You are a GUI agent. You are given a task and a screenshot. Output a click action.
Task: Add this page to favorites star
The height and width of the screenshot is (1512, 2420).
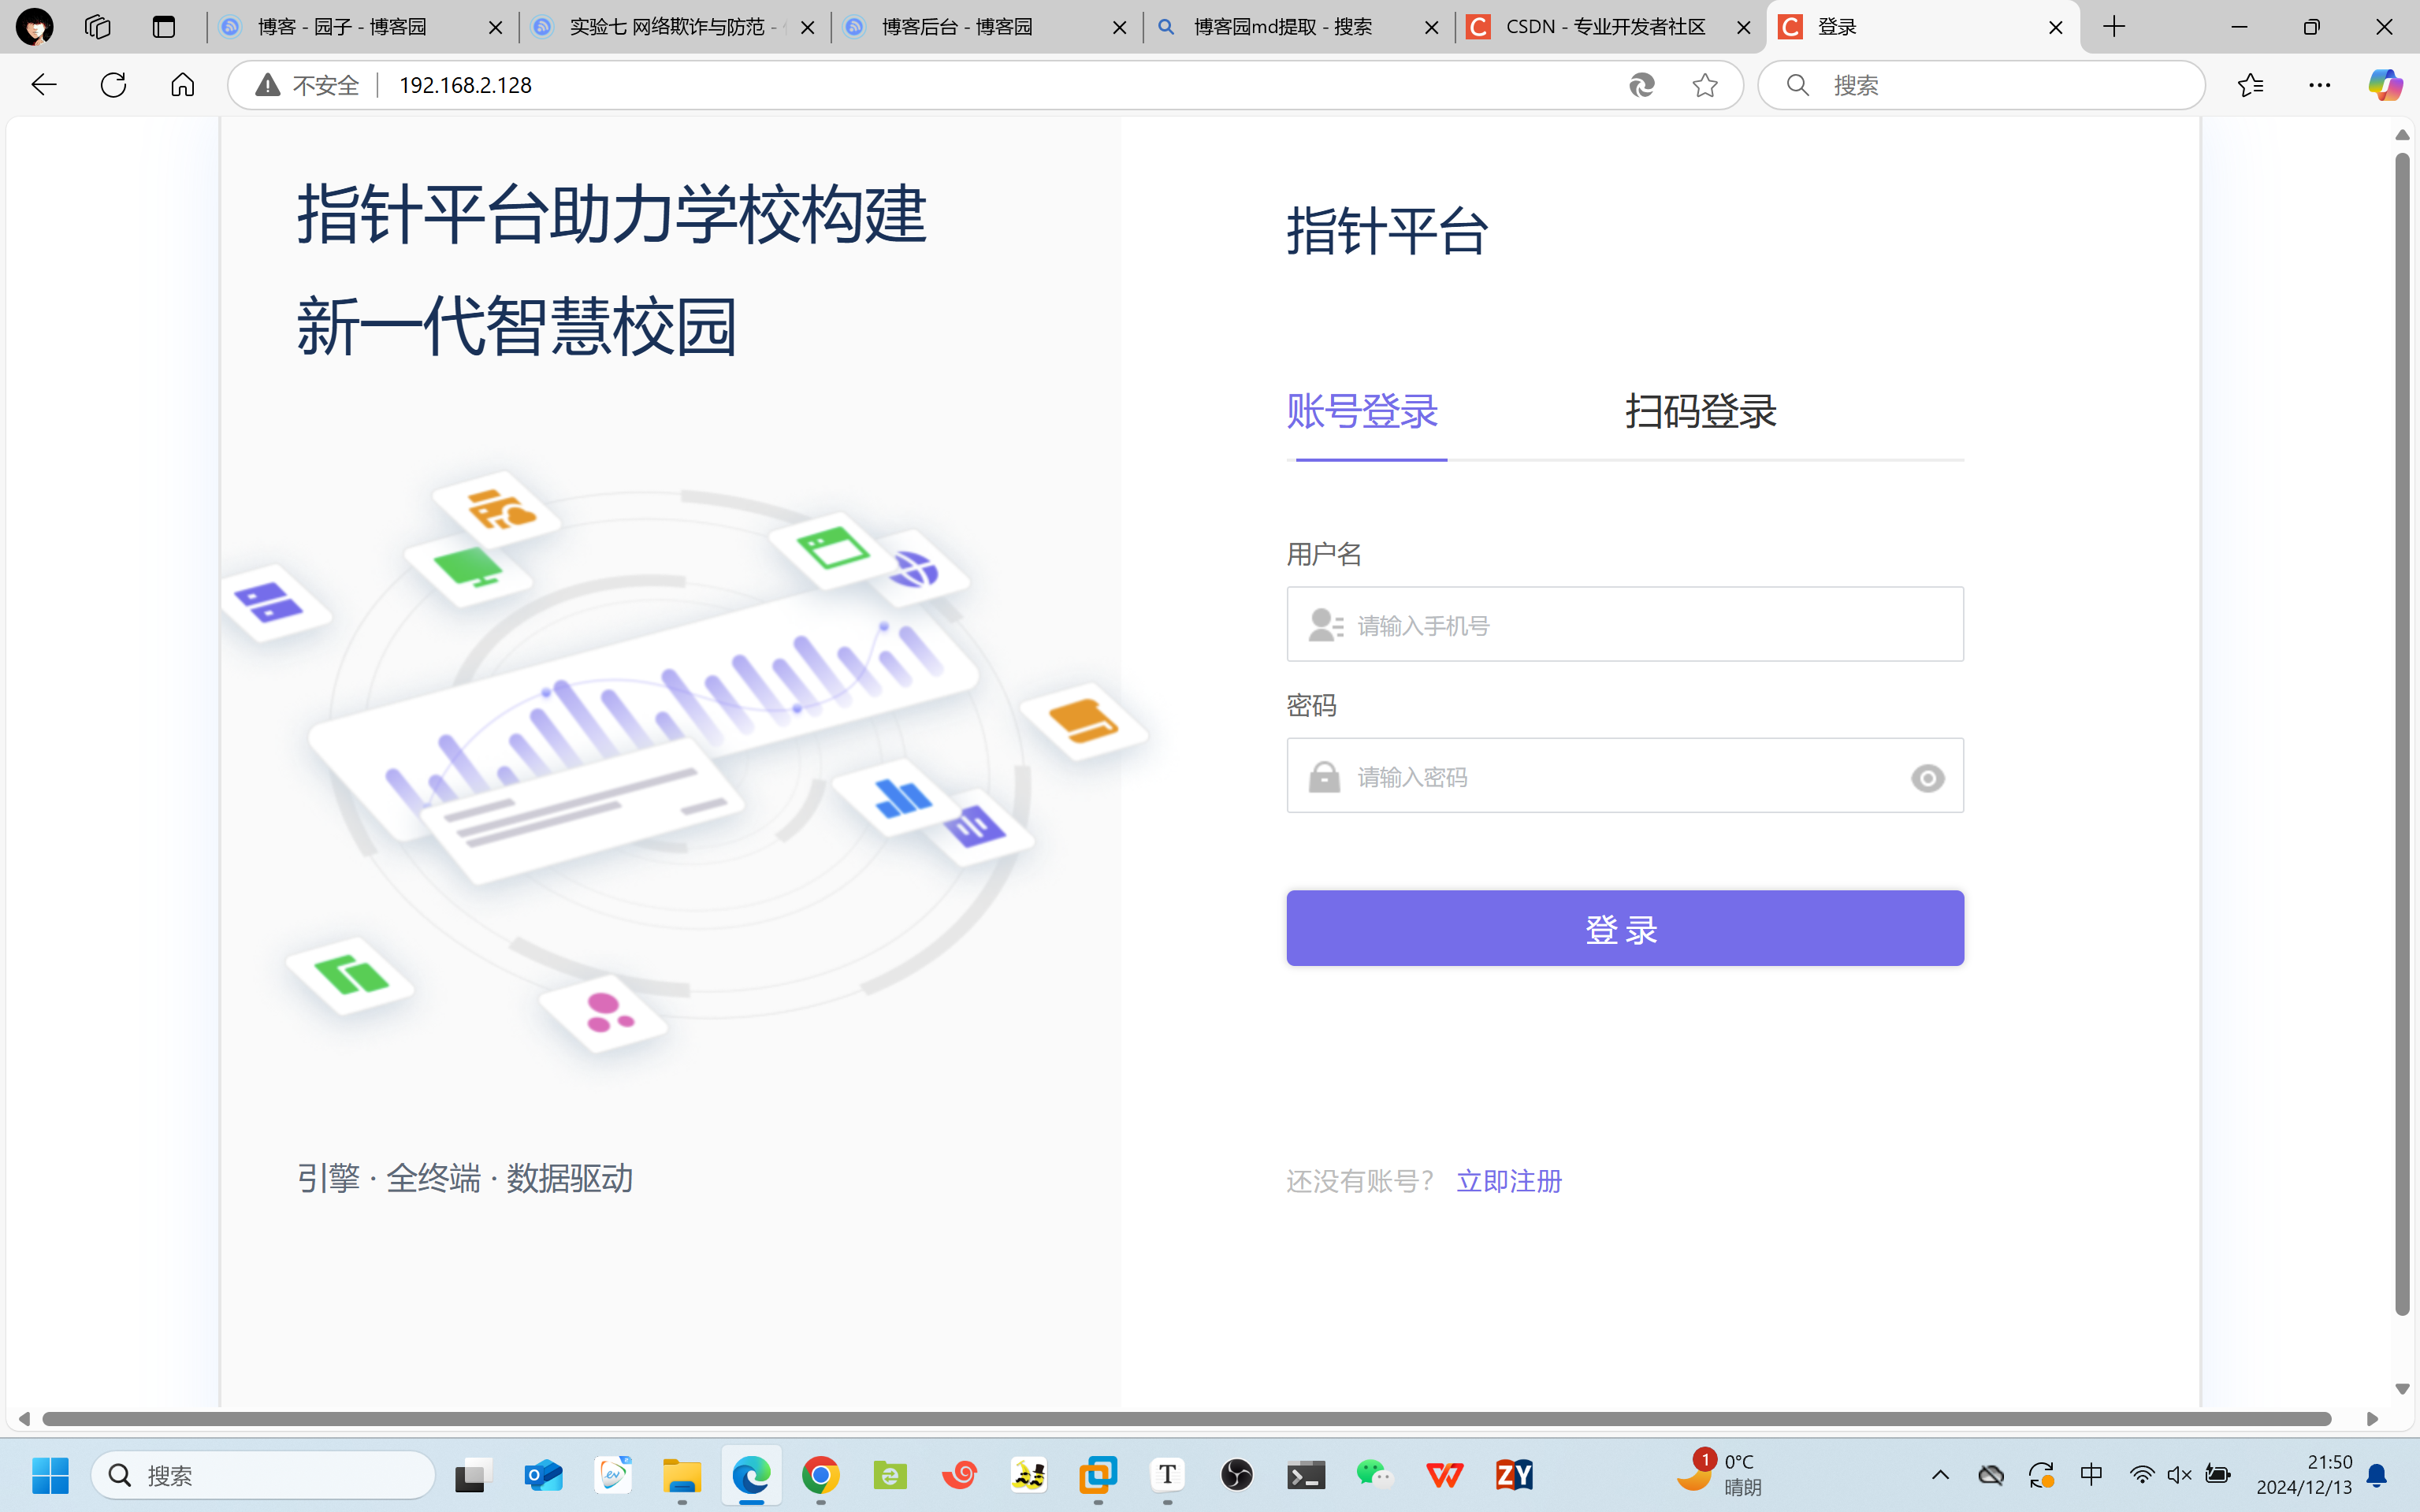1705,85
